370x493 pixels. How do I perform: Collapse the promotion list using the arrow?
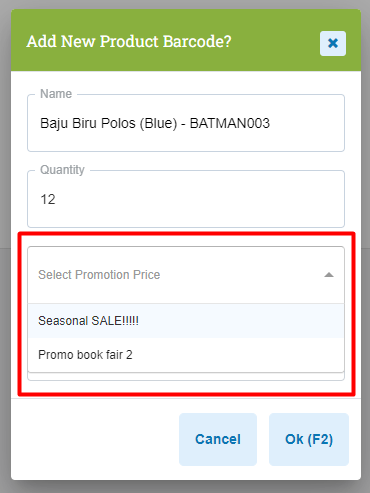[329, 275]
